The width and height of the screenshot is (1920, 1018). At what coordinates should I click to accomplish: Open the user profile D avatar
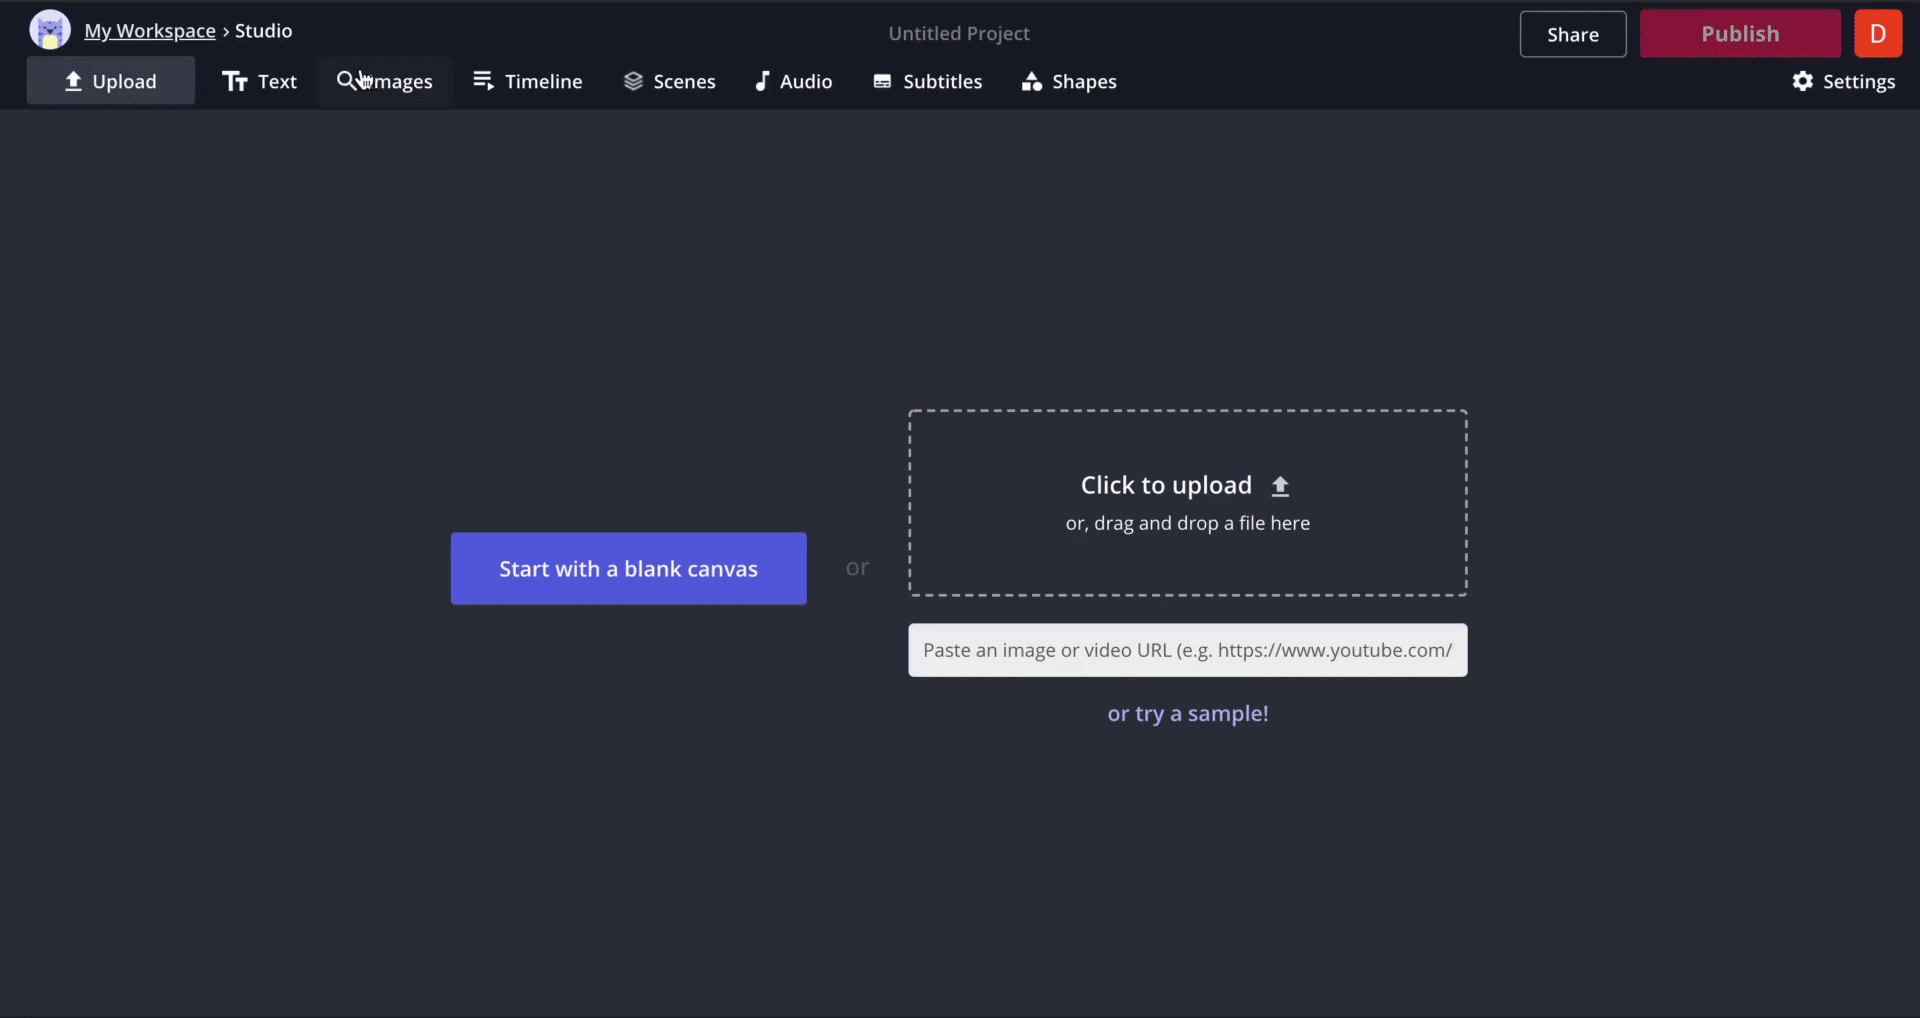point(1877,34)
